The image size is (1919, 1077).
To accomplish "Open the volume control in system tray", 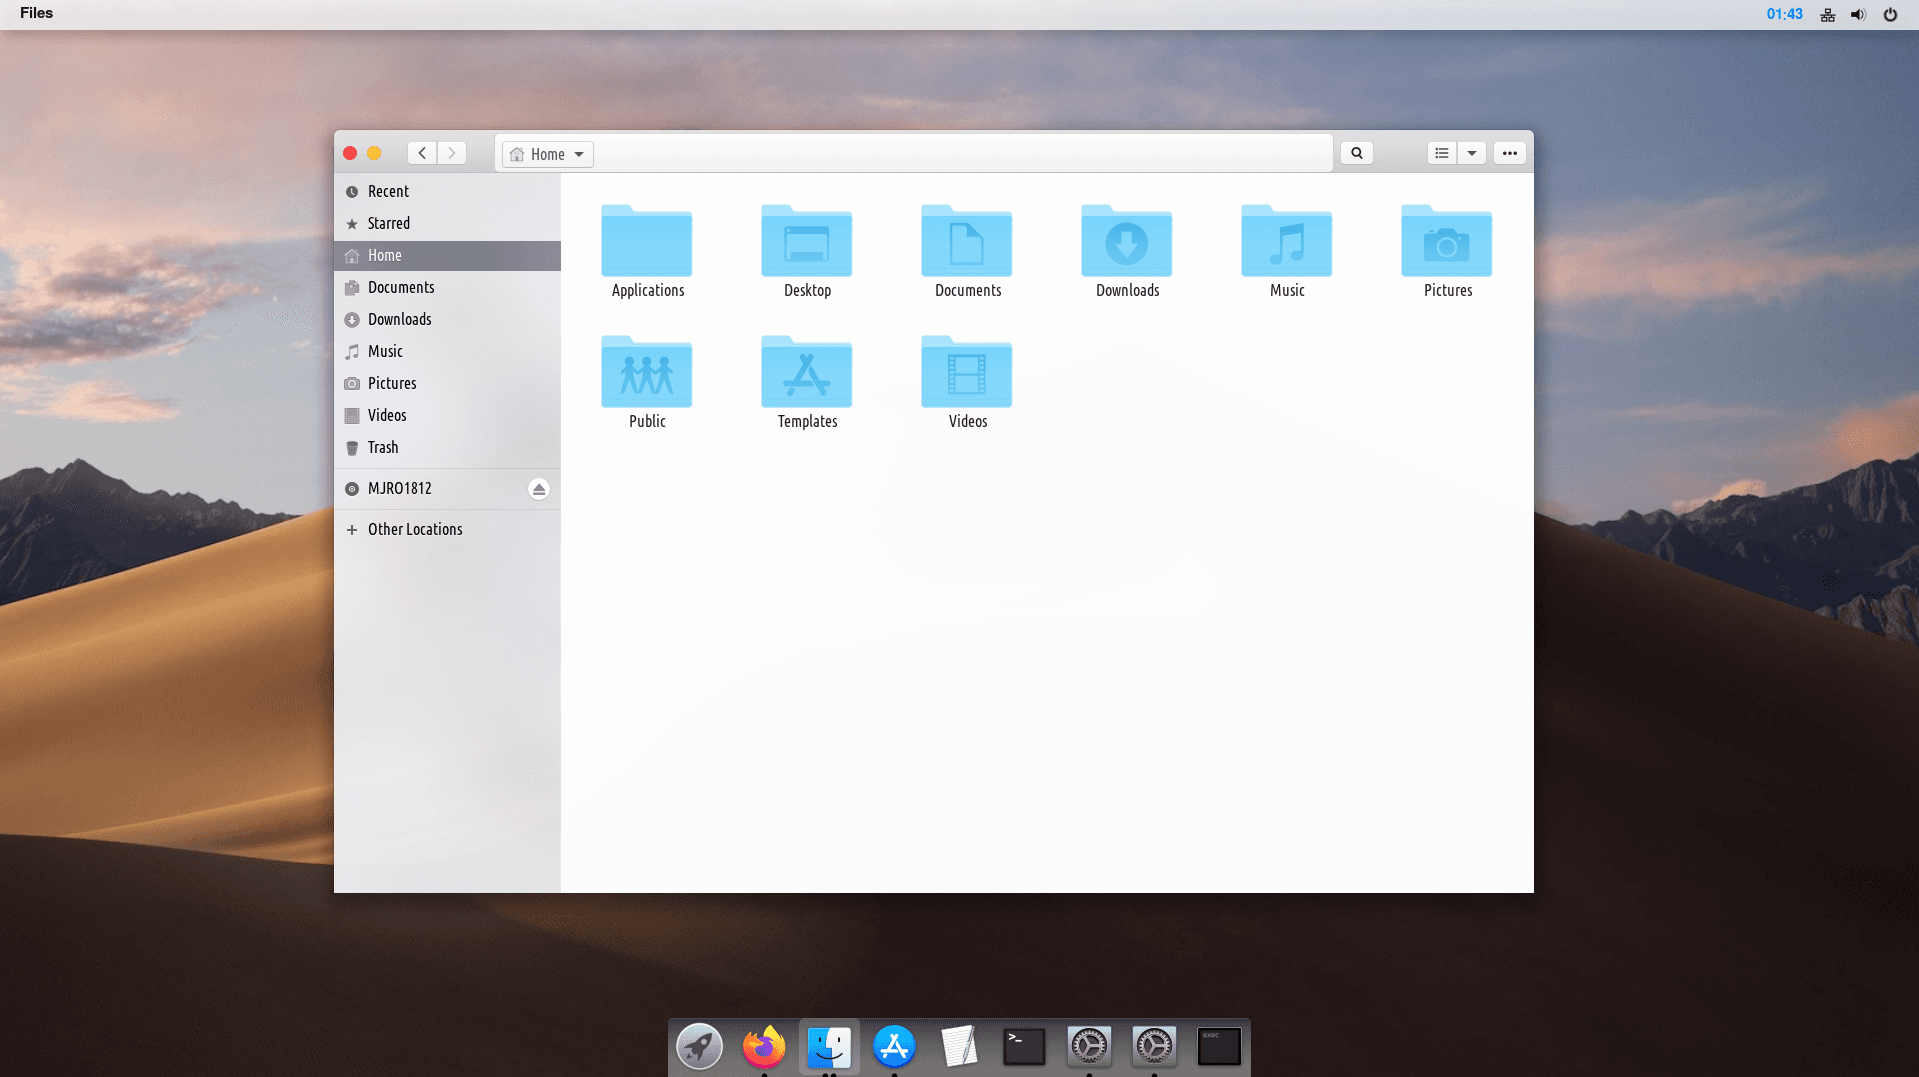I will 1857,14.
